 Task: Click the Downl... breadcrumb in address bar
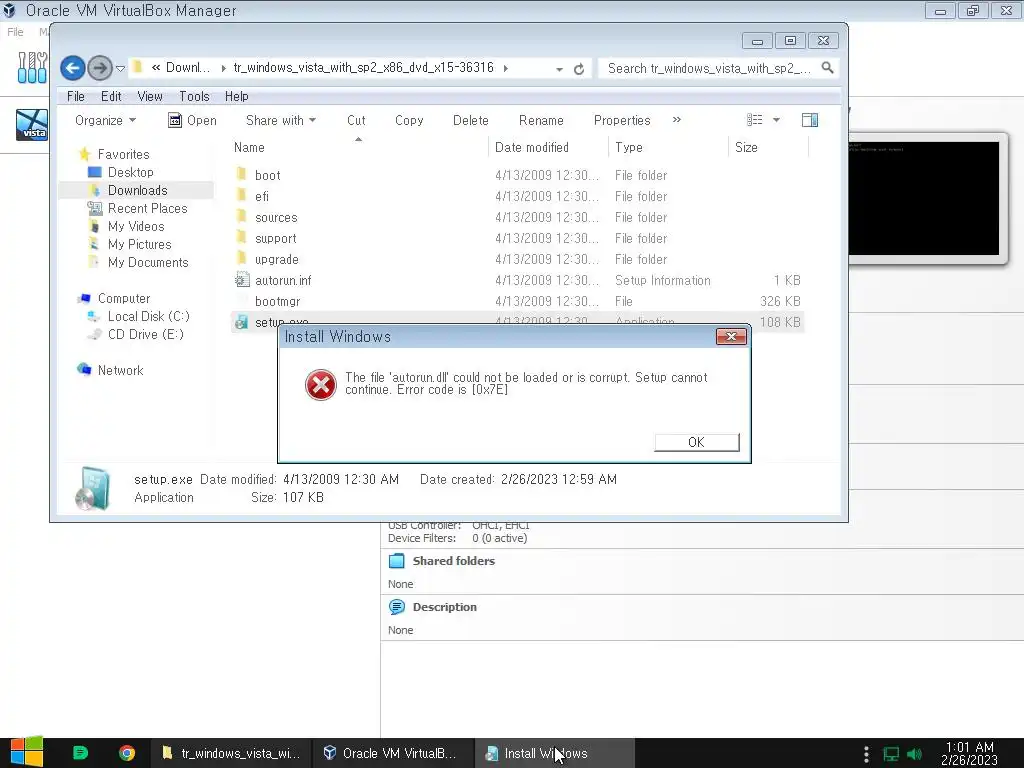tap(188, 67)
